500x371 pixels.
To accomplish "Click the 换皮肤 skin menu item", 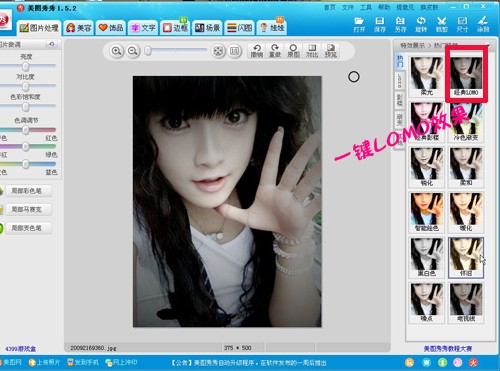I will (x=429, y=7).
